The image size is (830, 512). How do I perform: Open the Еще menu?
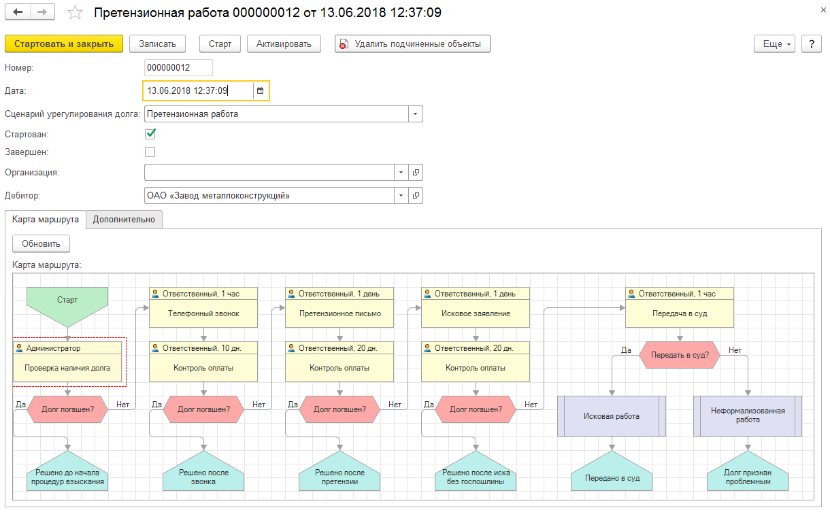(x=775, y=44)
